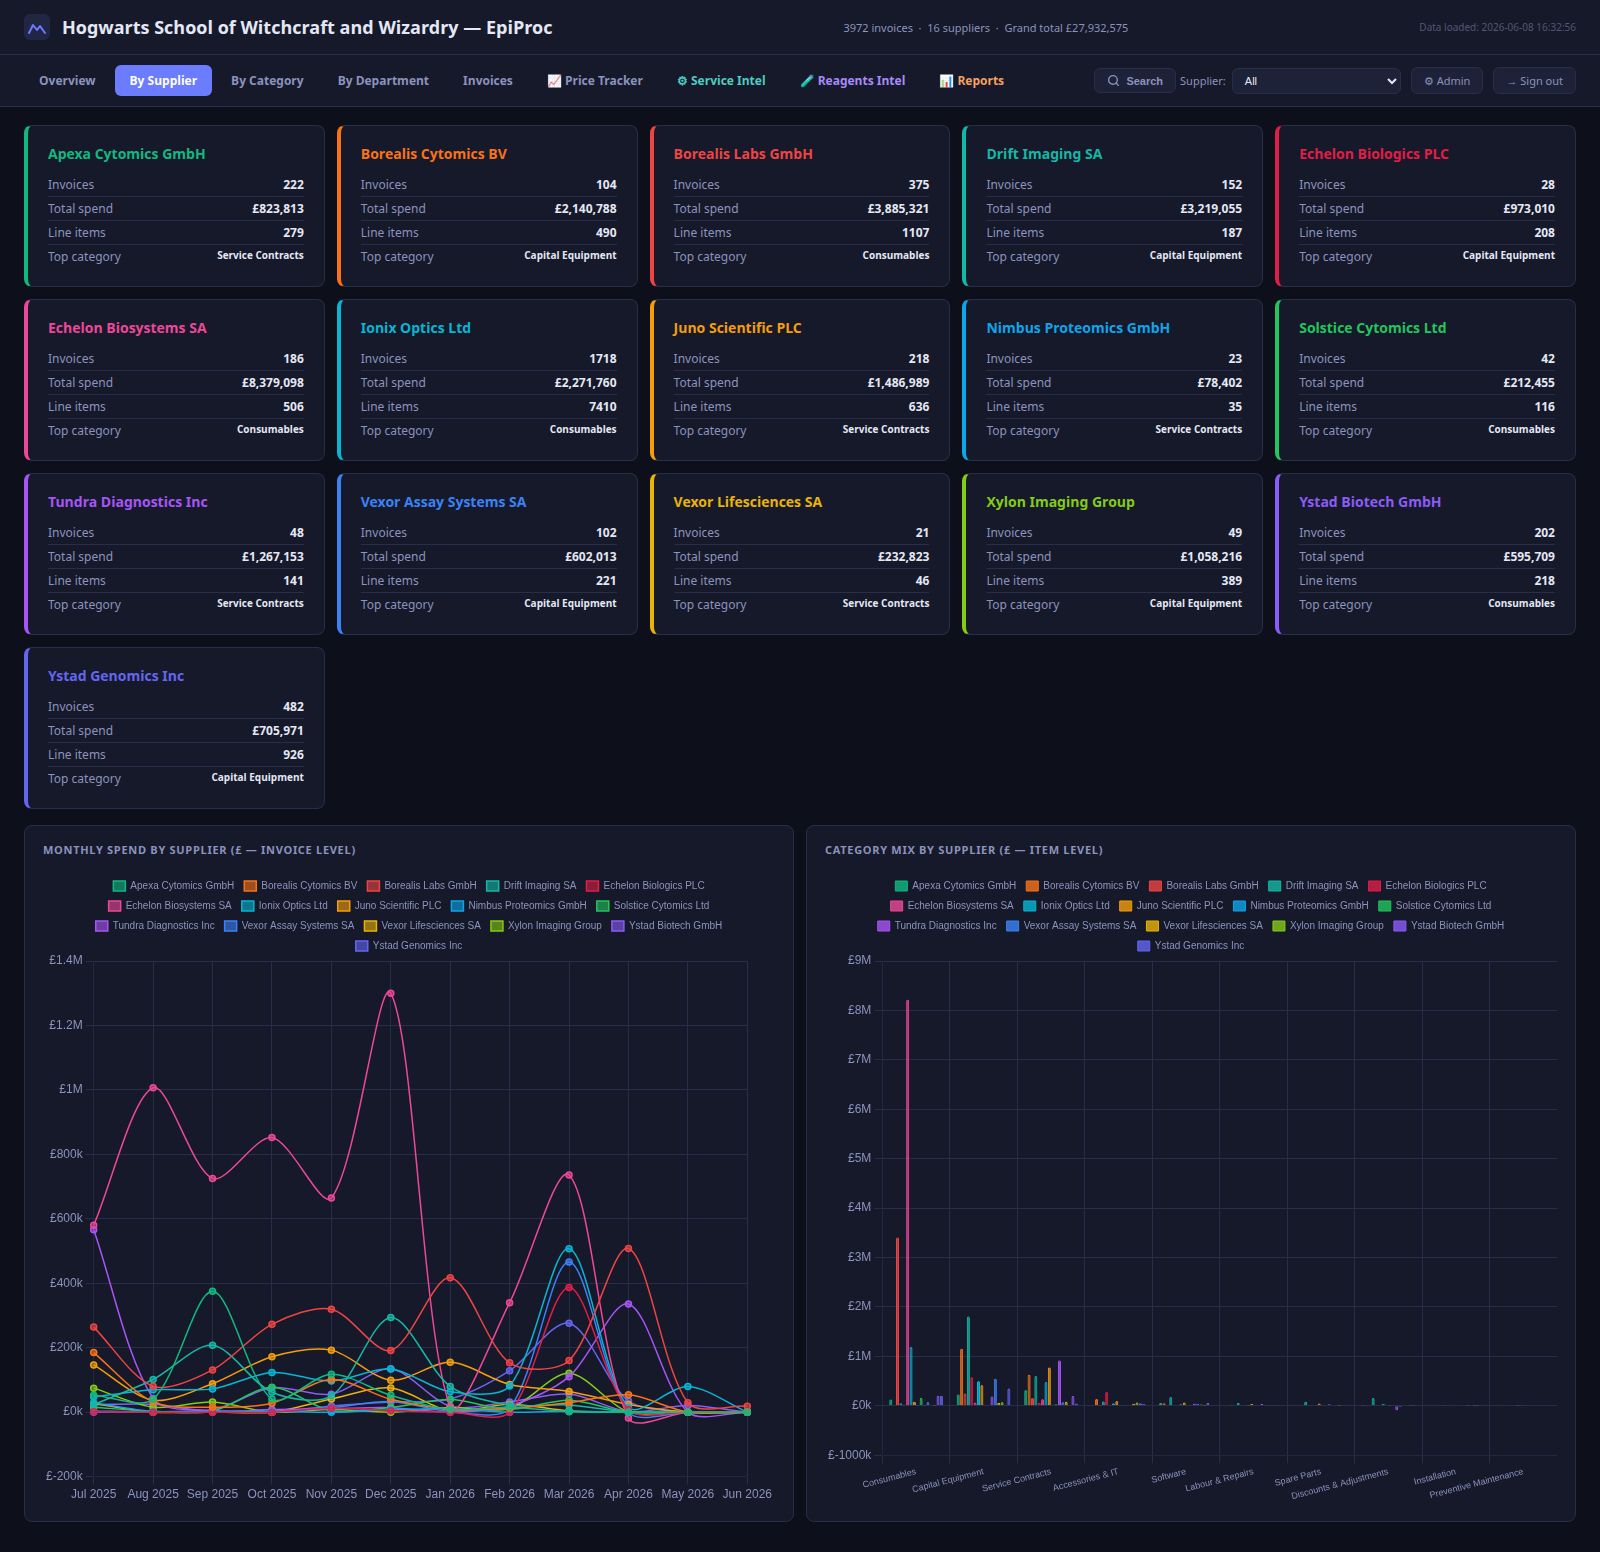Open Ystad Genomics Inc supplier card

175,728
